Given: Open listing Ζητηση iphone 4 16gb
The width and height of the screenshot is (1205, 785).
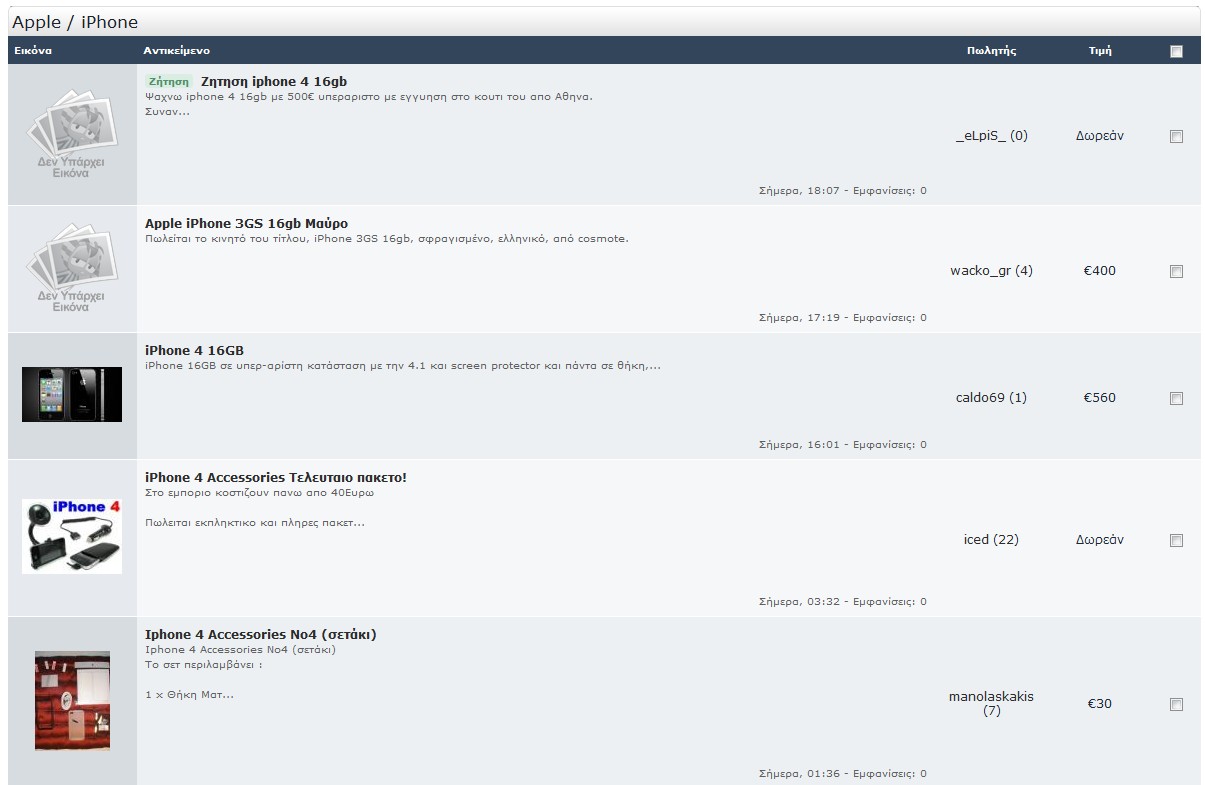Looking at the screenshot, I should (274, 81).
